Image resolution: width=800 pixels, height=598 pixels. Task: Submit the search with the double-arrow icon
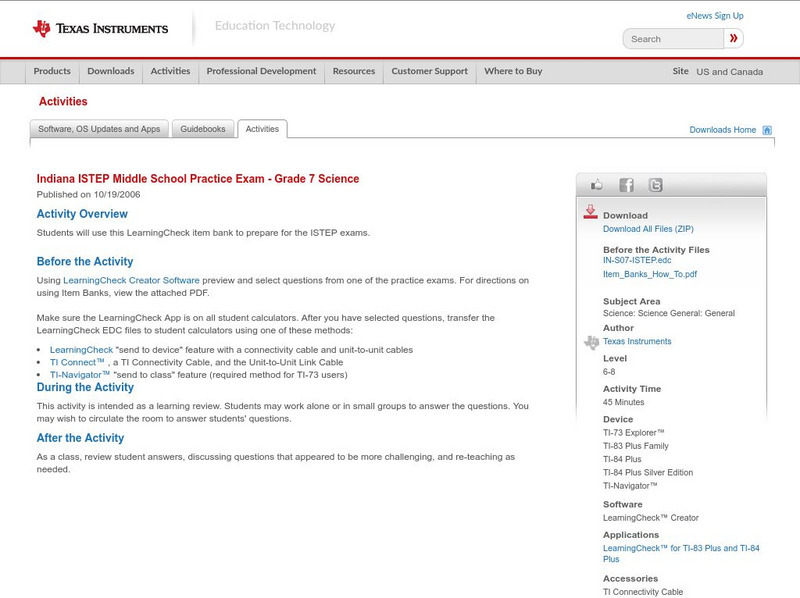pyautogui.click(x=733, y=38)
